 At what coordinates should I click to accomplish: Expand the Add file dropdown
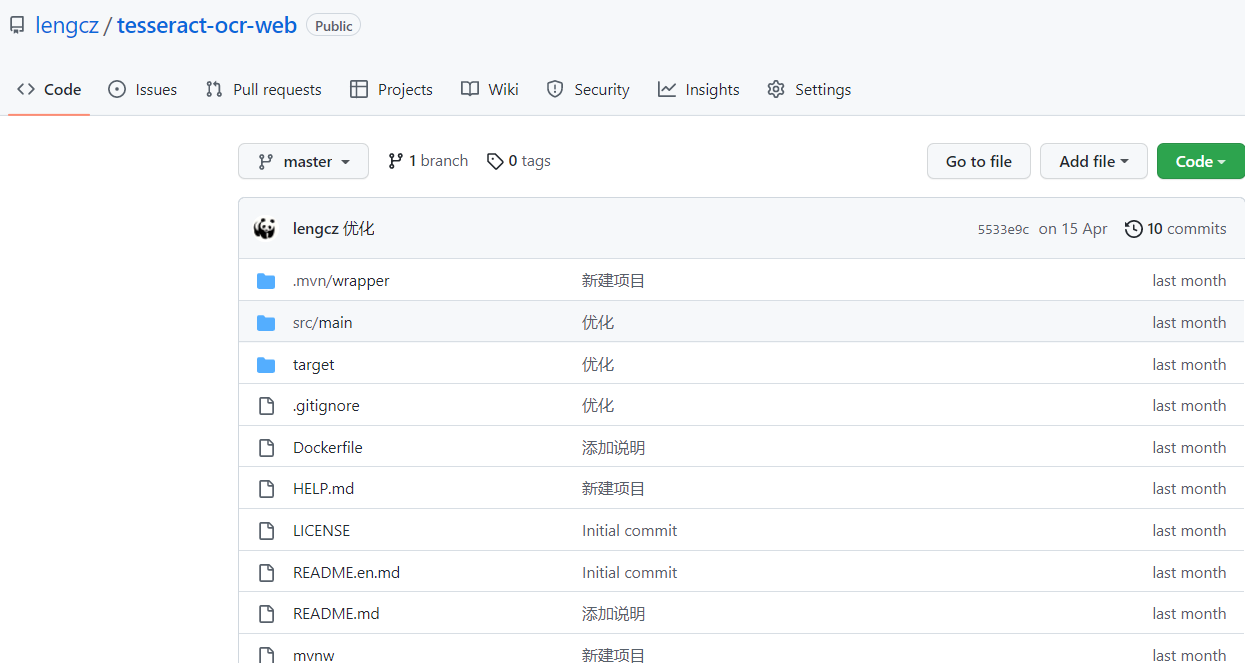coord(1094,161)
